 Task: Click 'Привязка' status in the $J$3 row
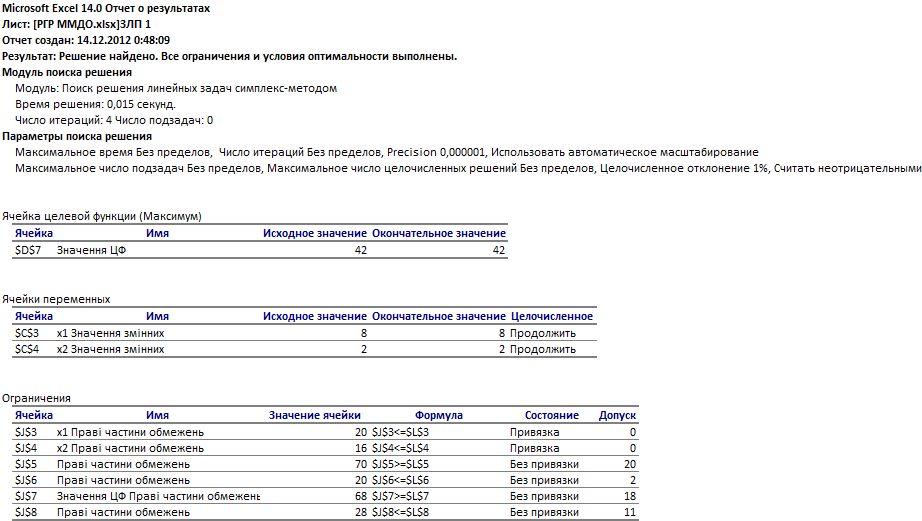[535, 432]
